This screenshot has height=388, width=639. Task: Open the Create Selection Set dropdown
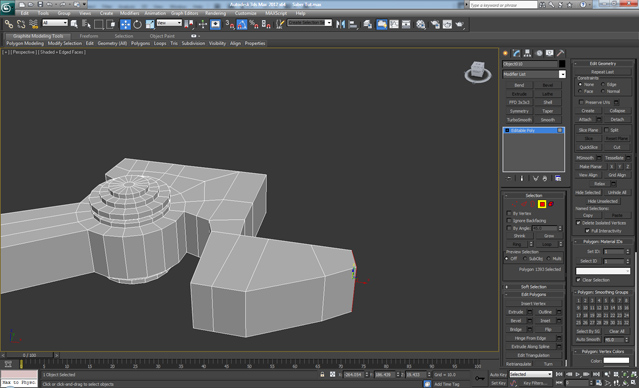[310, 23]
